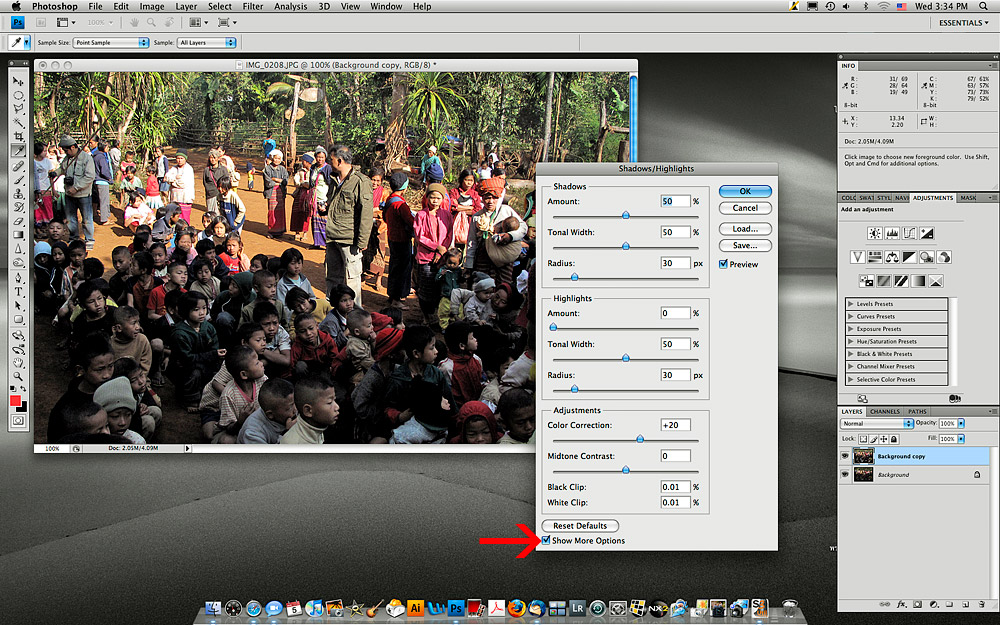The image size is (1000, 625).
Task: Hide the Background copy layer
Action: [845, 456]
